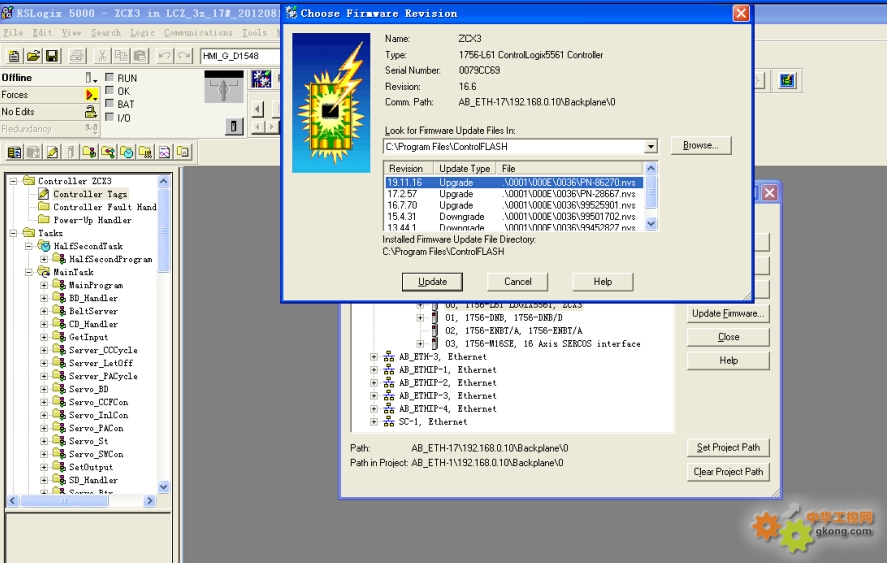The height and width of the screenshot is (563, 887).
Task: Open firmware update files path dropdown
Action: click(x=651, y=147)
